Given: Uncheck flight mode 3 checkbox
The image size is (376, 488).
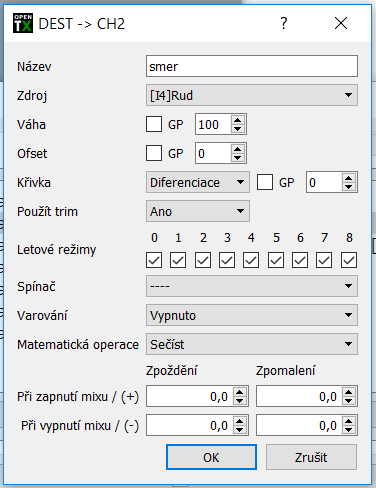Looking at the screenshot, I should (227, 260).
